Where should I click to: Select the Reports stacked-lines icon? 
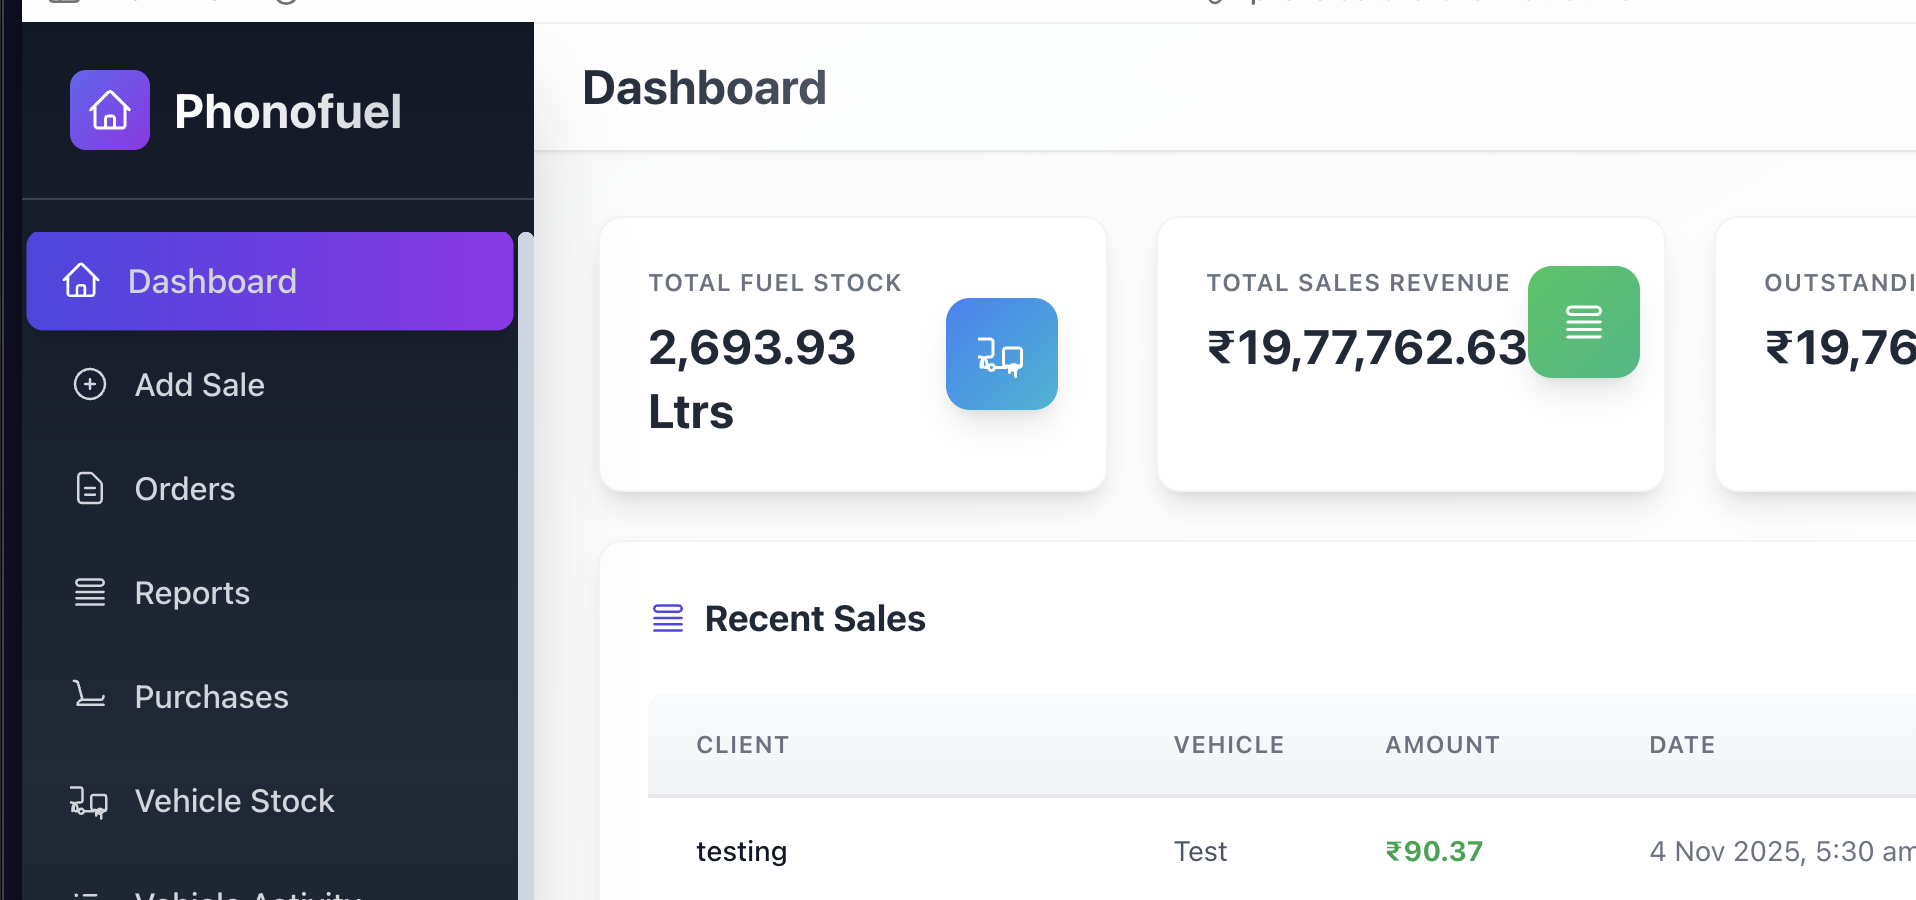pos(89,592)
